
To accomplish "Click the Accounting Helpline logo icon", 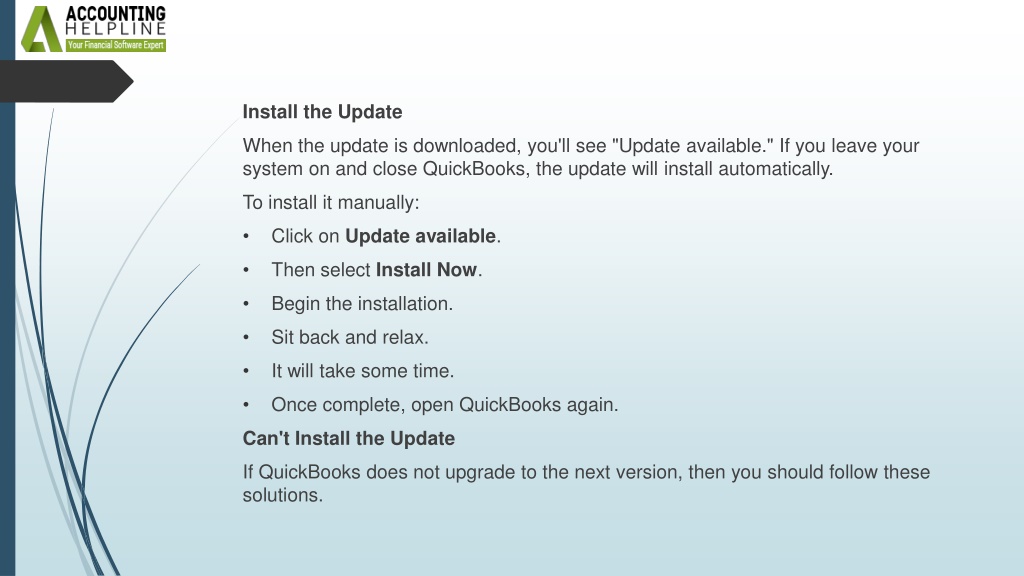I will [x=93, y=29].
